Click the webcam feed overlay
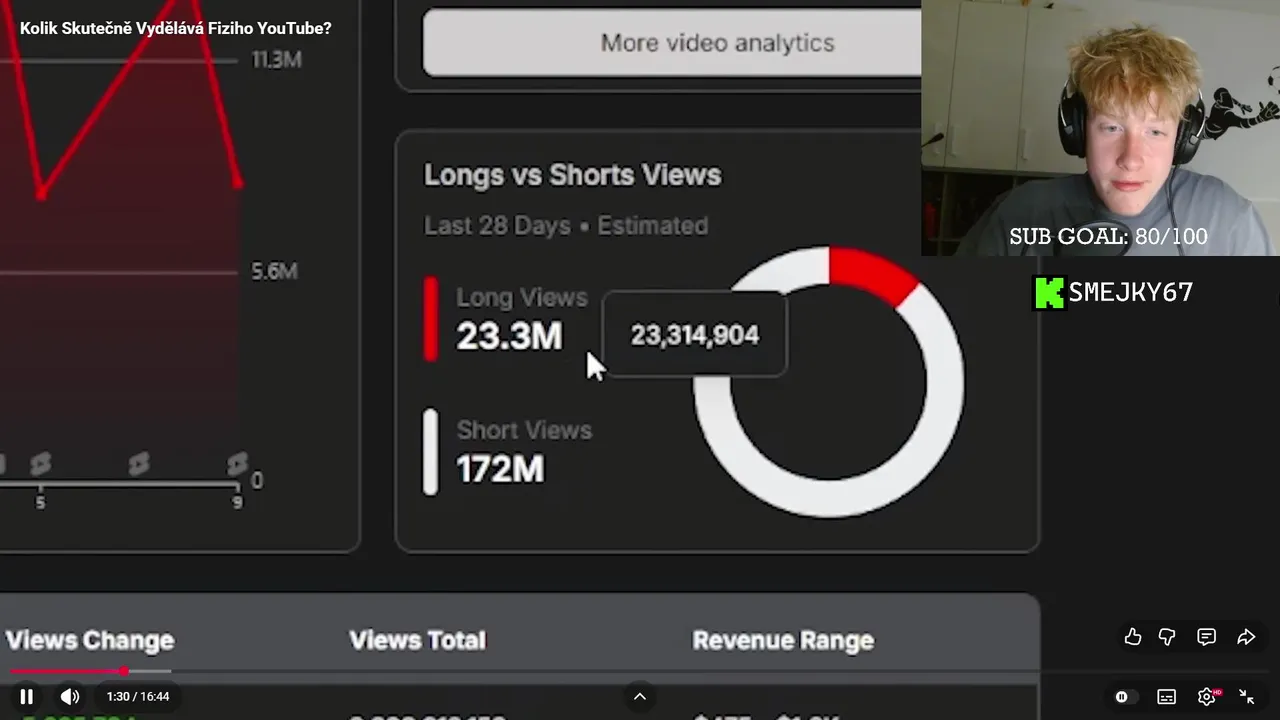 [x=1100, y=128]
